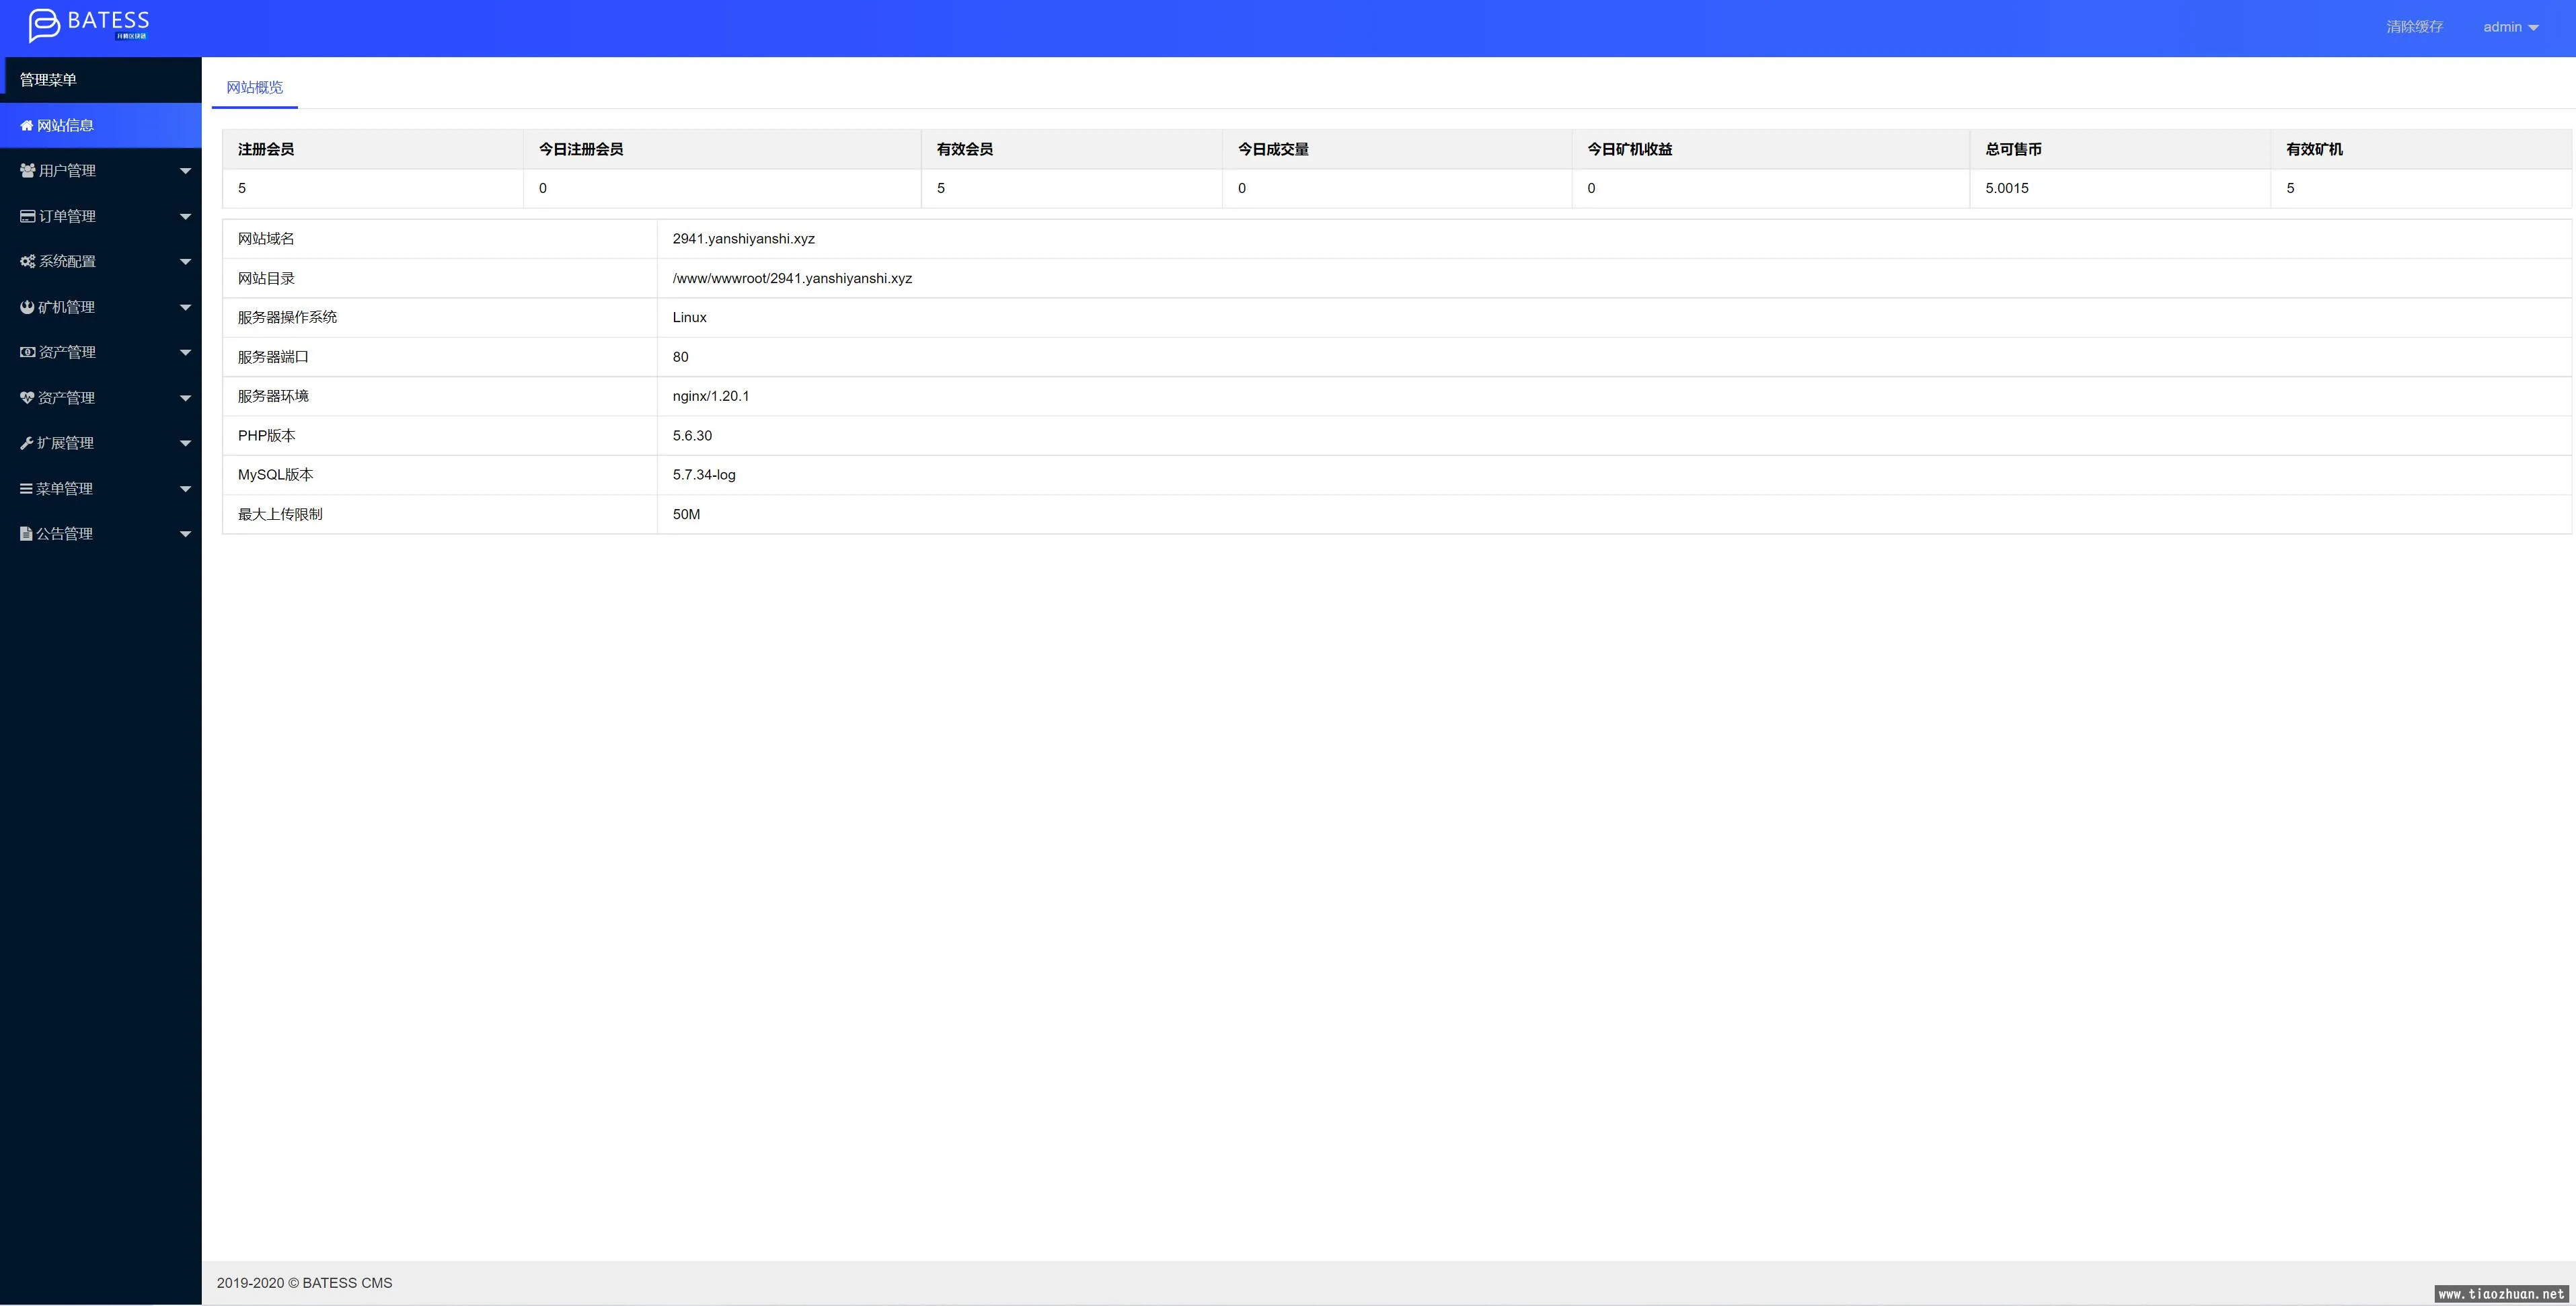Click the users icon beside 用户管理

pyautogui.click(x=28, y=171)
